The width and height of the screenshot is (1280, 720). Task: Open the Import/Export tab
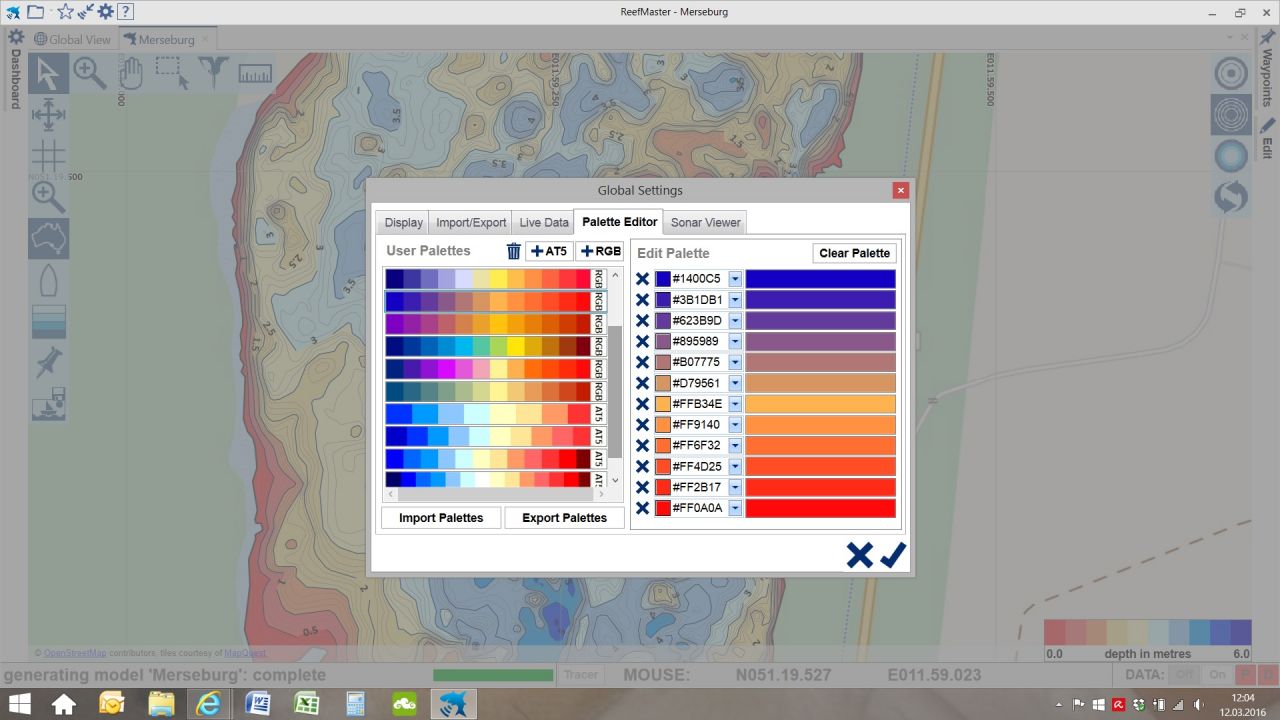[x=471, y=223]
